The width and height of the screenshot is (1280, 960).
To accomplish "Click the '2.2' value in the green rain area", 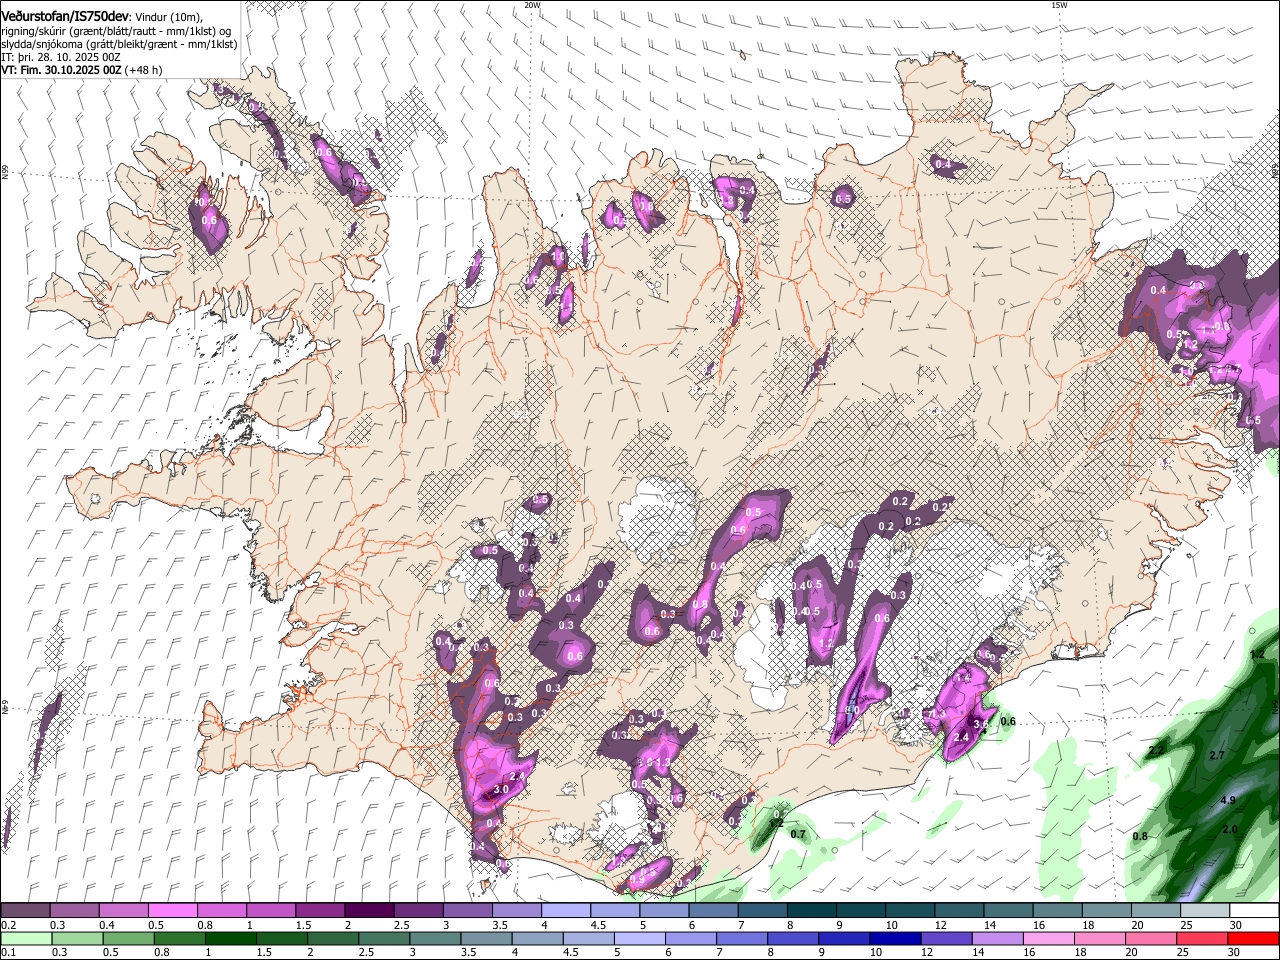I will tap(1156, 750).
